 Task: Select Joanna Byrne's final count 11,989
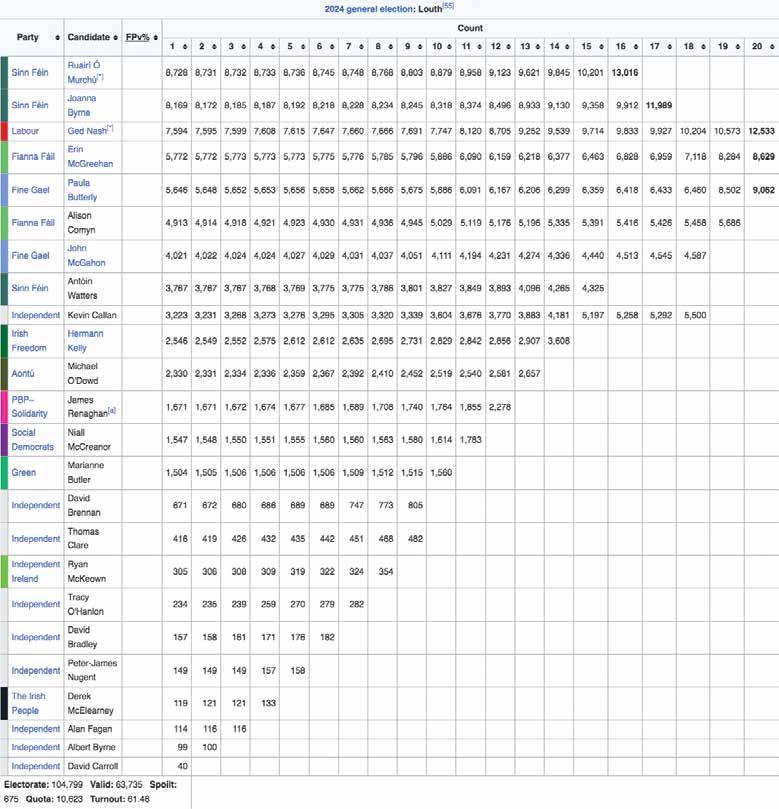[x=659, y=105]
